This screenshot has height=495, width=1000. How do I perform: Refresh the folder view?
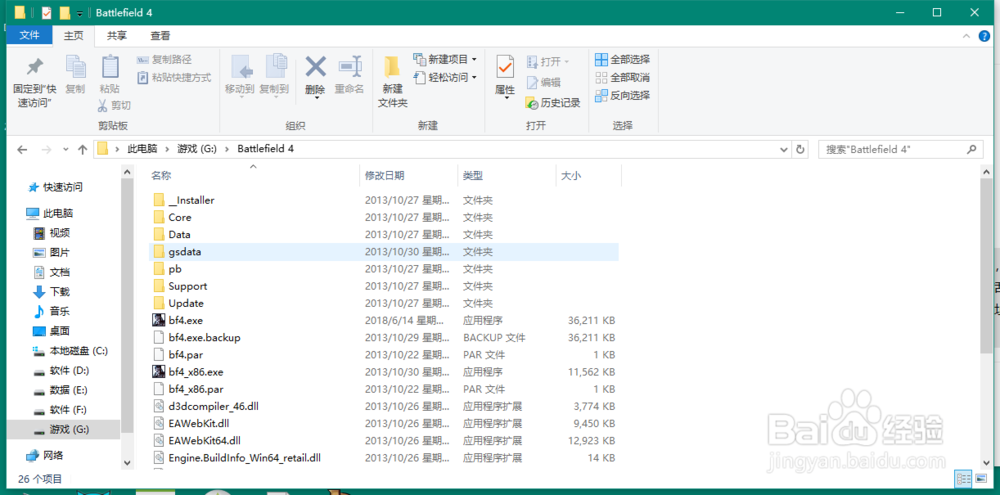[800, 149]
